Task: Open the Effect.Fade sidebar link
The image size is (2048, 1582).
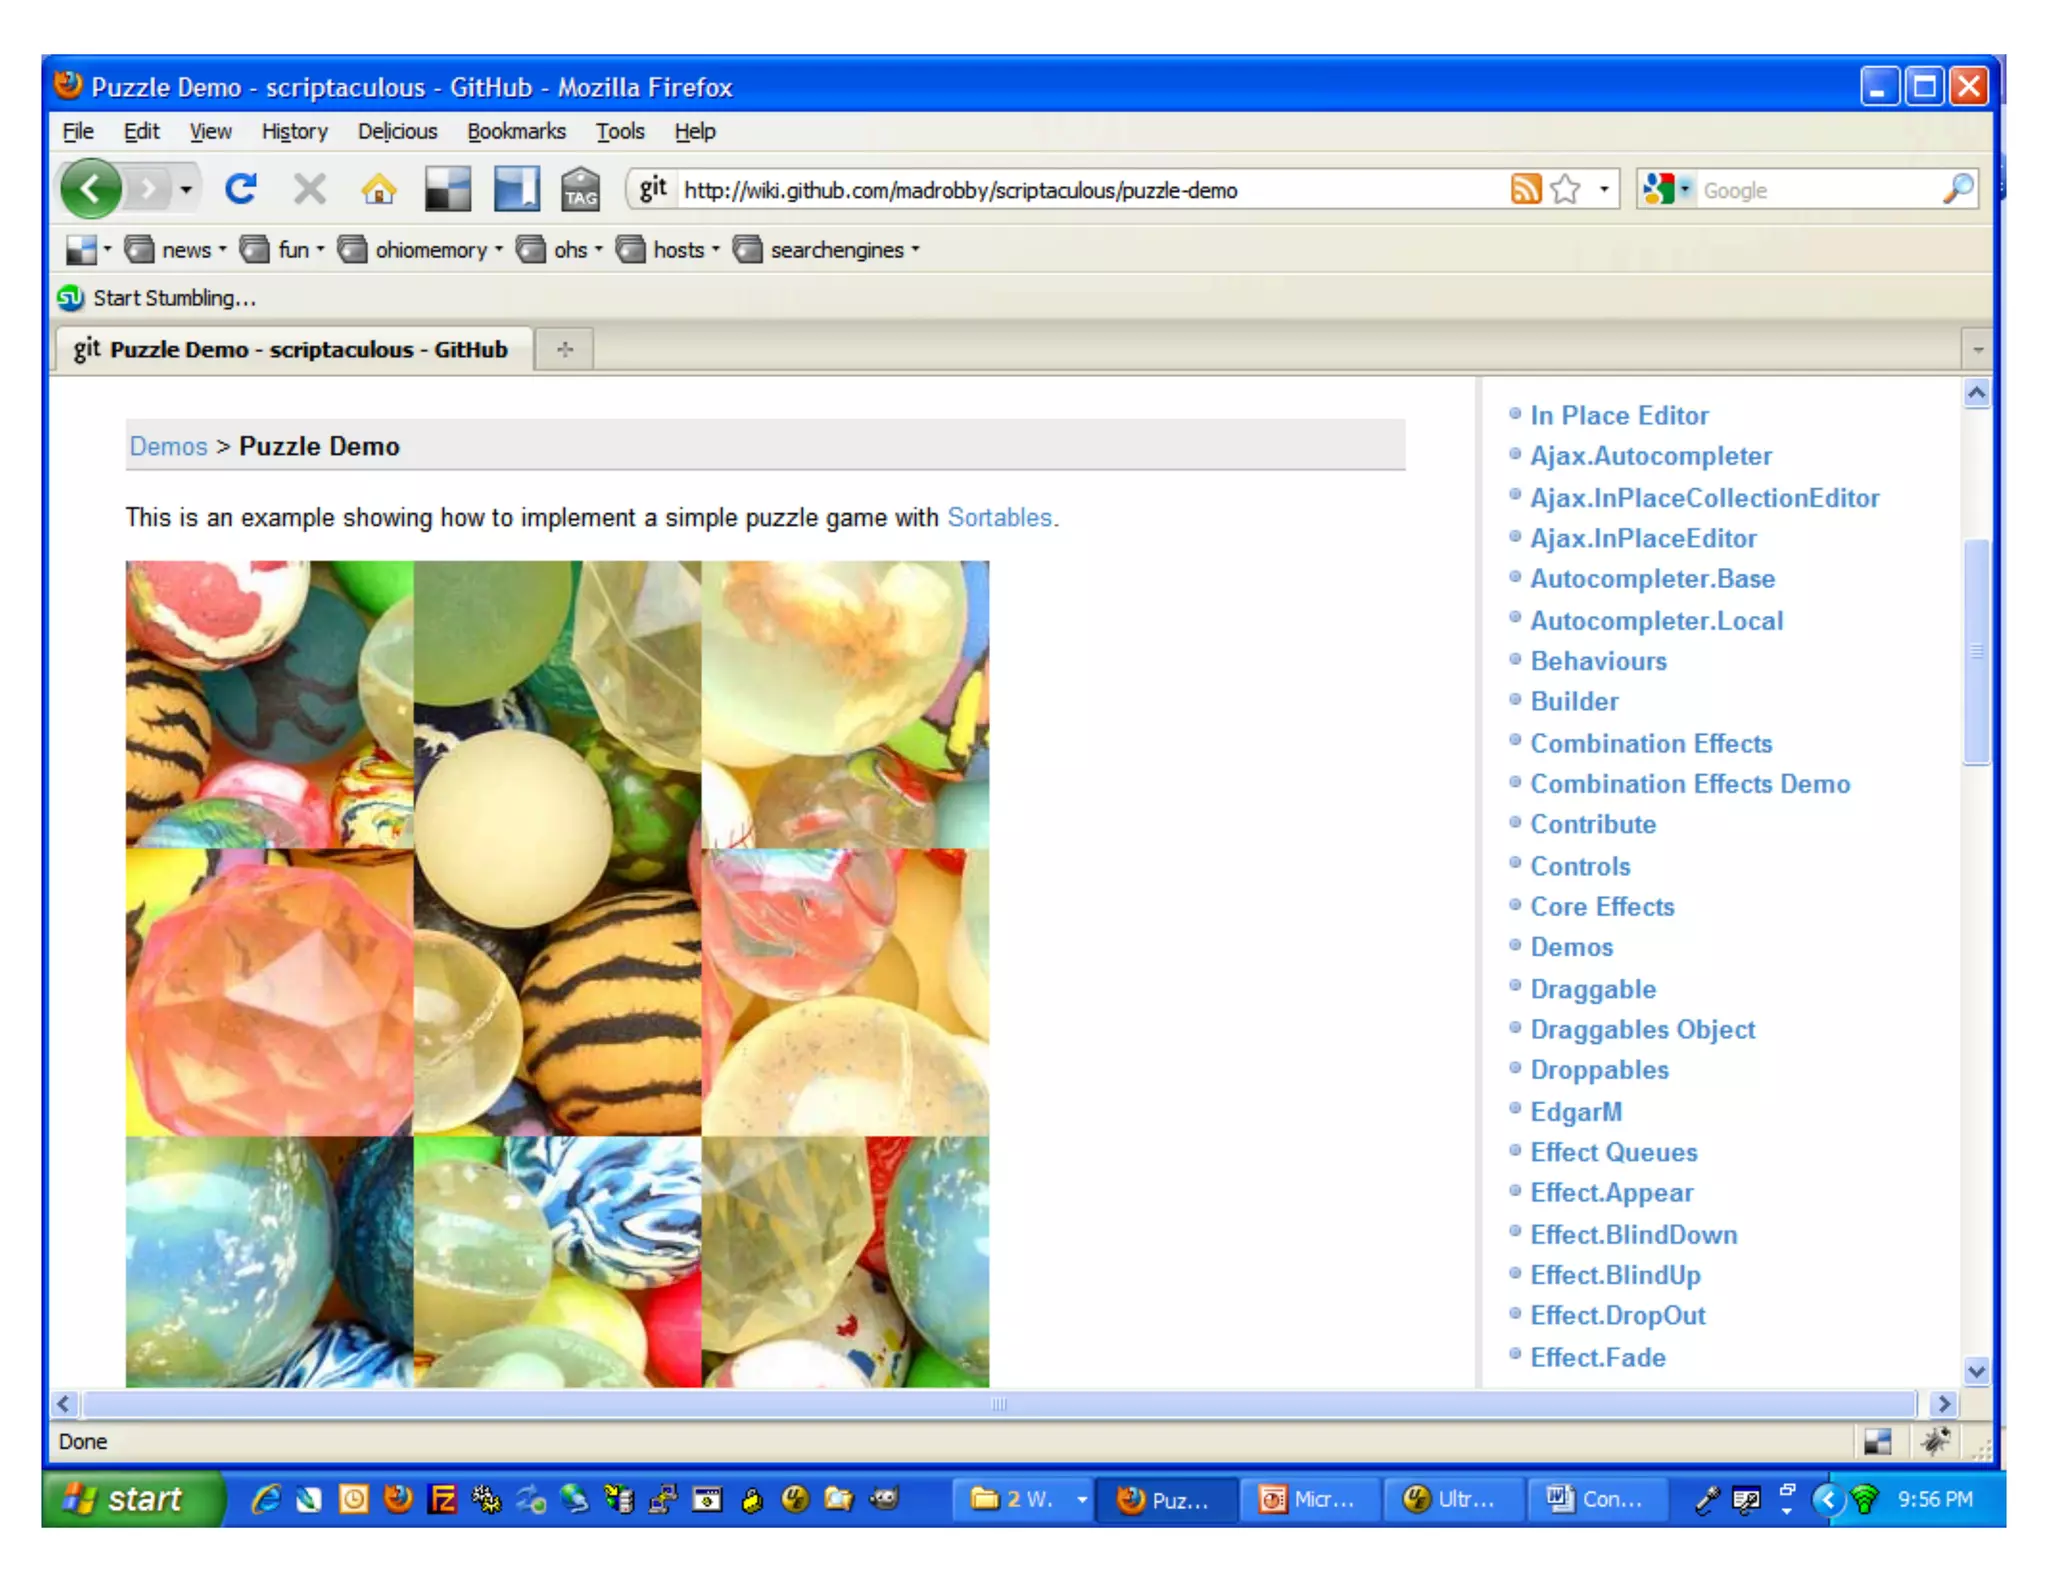Action: 1598,1357
